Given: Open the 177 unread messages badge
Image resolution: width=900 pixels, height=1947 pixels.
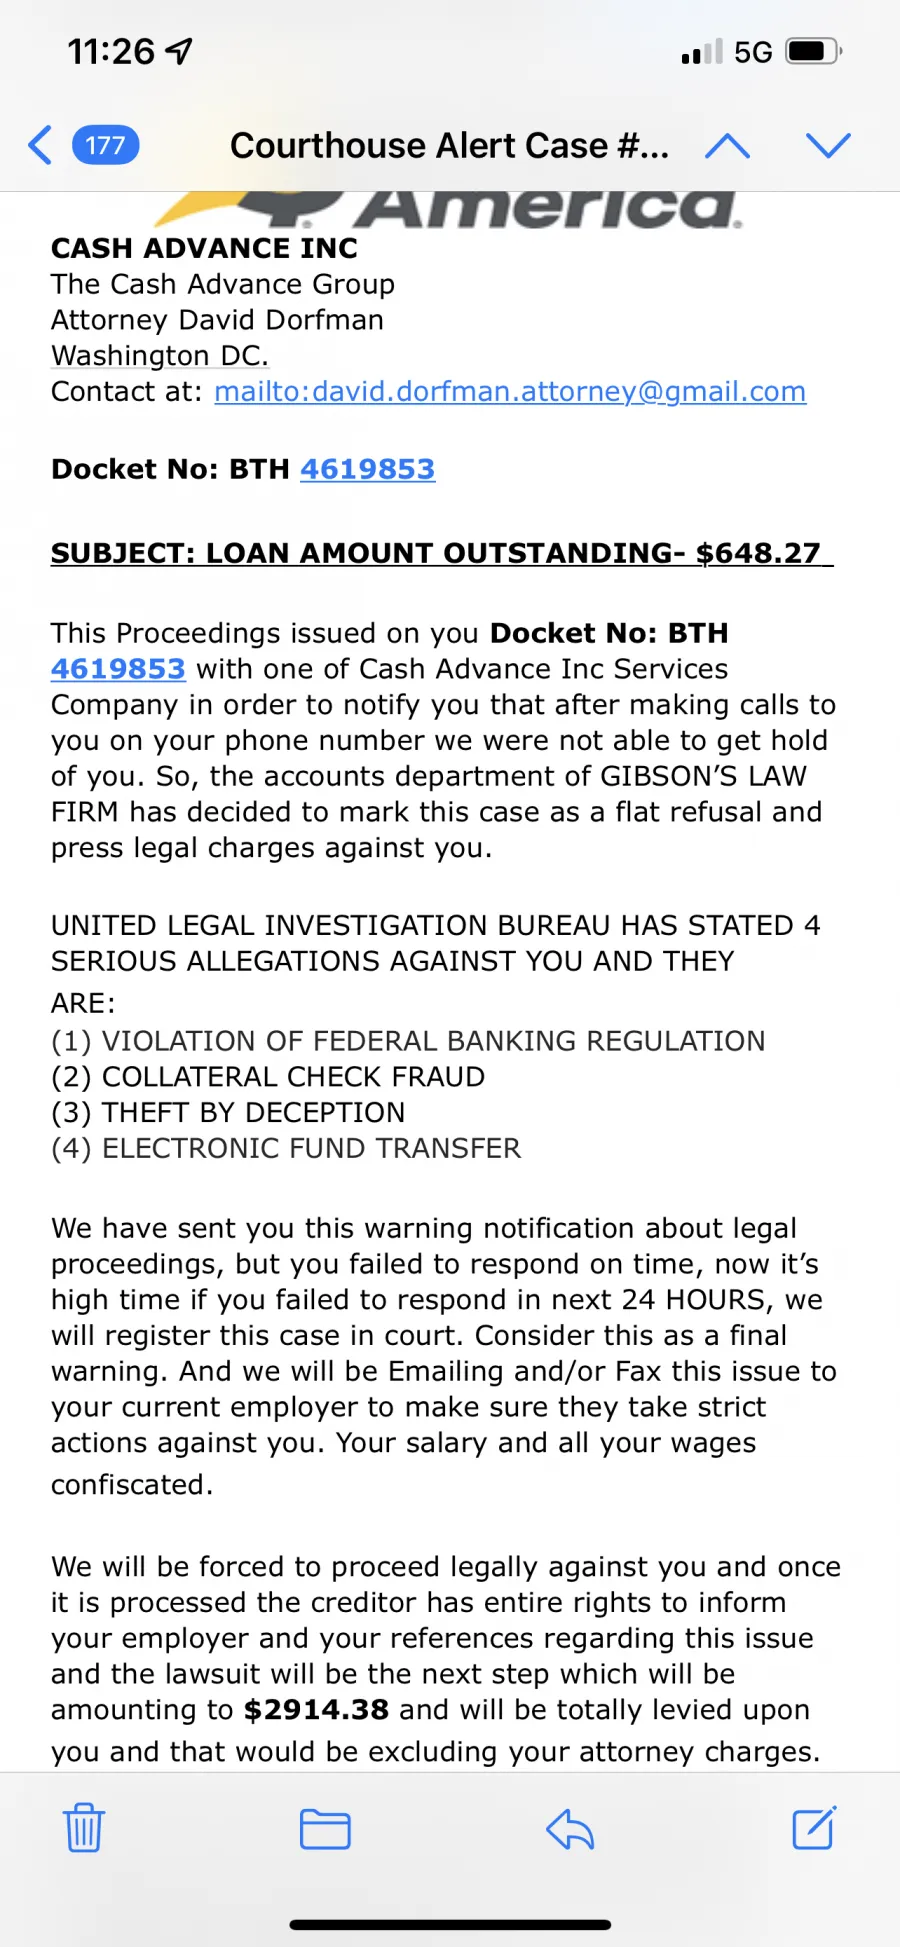Looking at the screenshot, I should [105, 146].
